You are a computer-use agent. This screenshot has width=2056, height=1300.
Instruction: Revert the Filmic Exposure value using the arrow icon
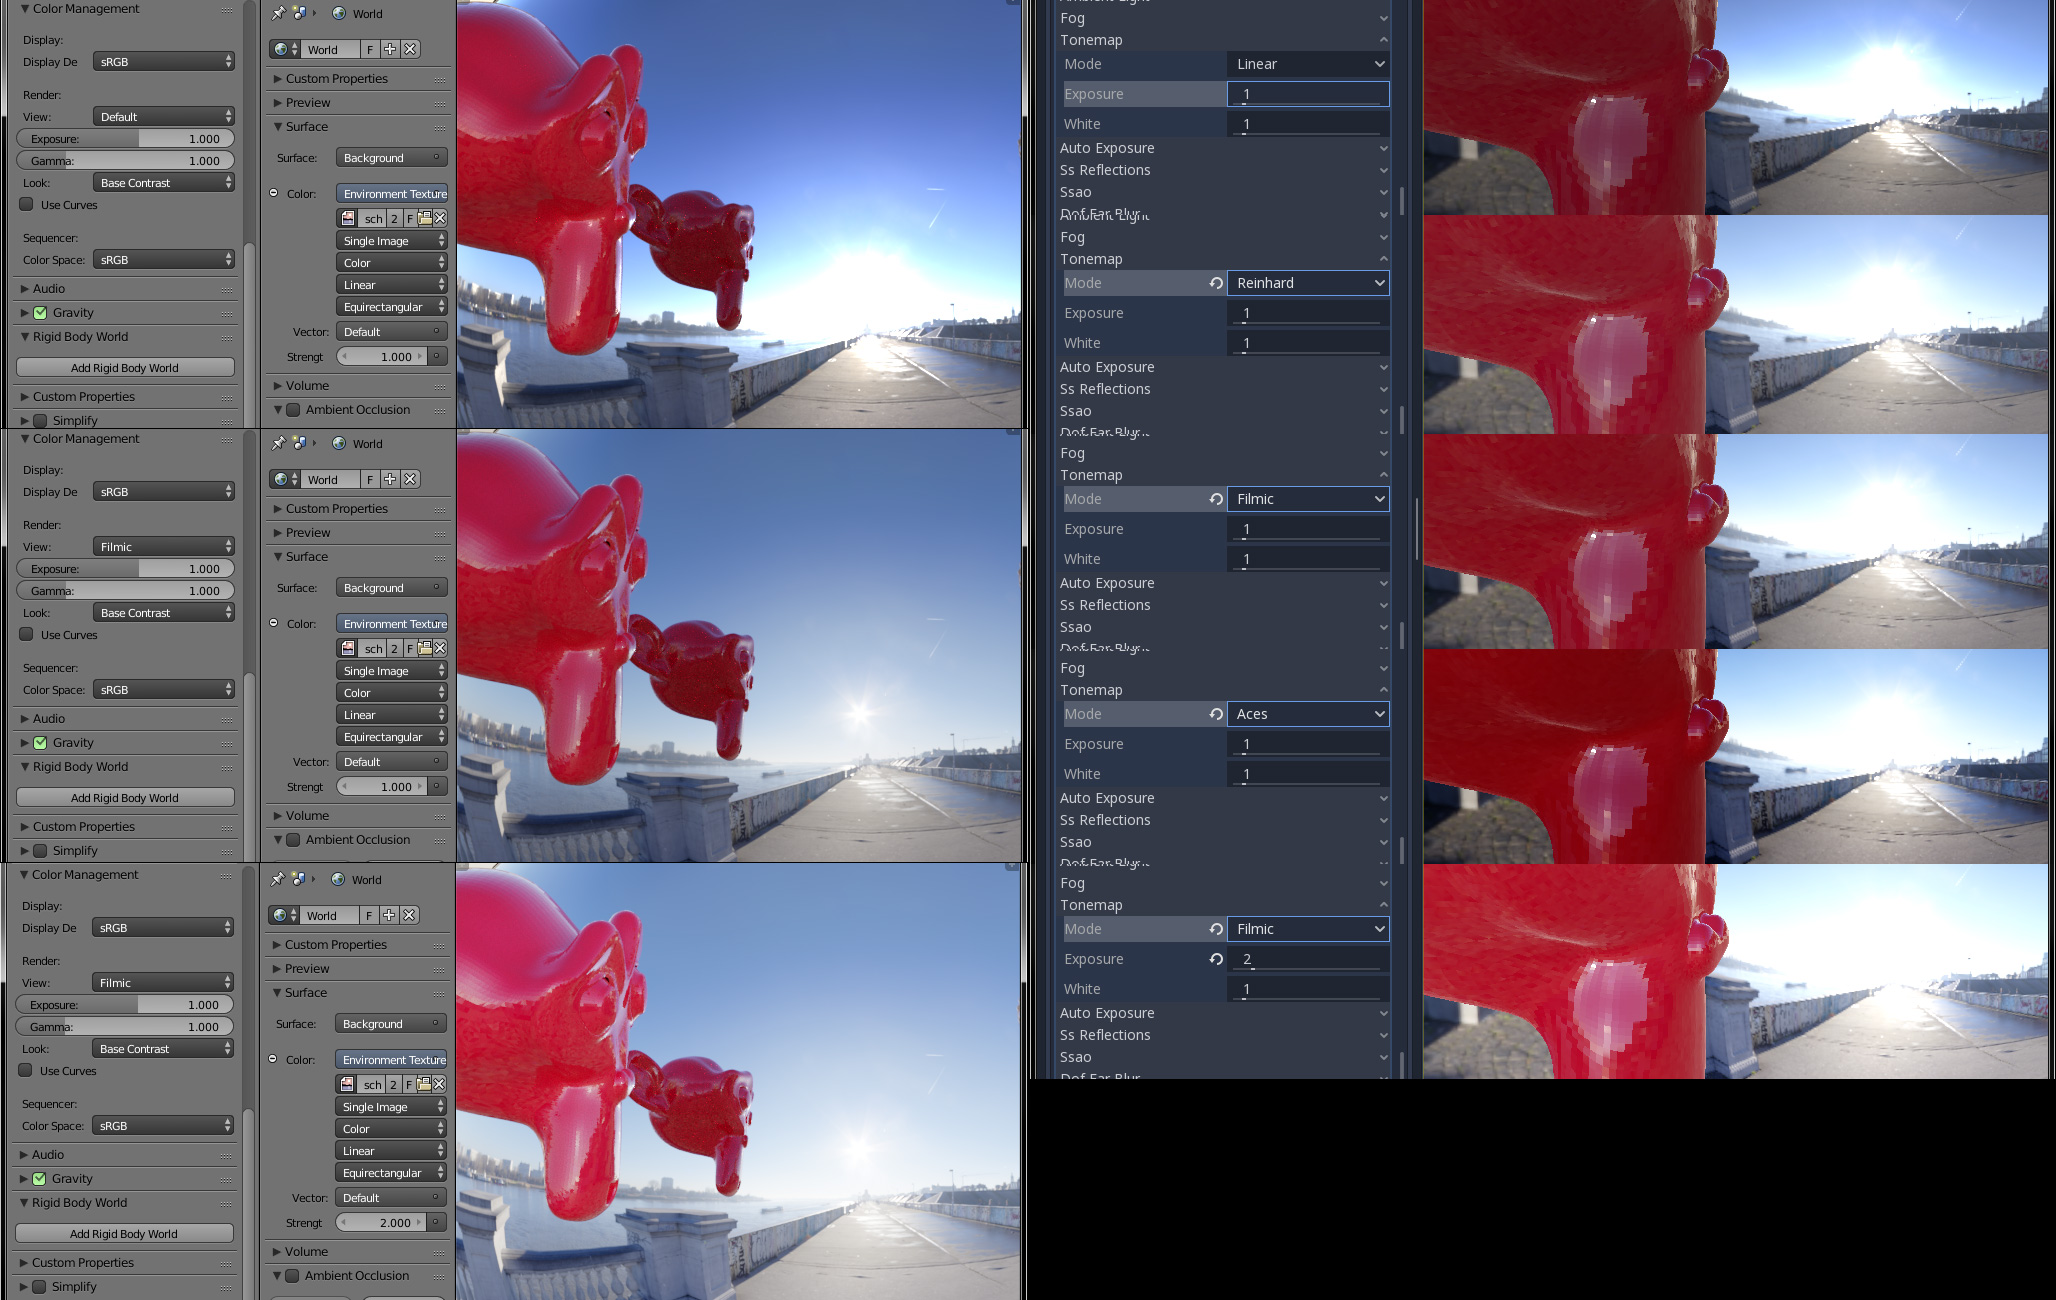coord(1216,958)
